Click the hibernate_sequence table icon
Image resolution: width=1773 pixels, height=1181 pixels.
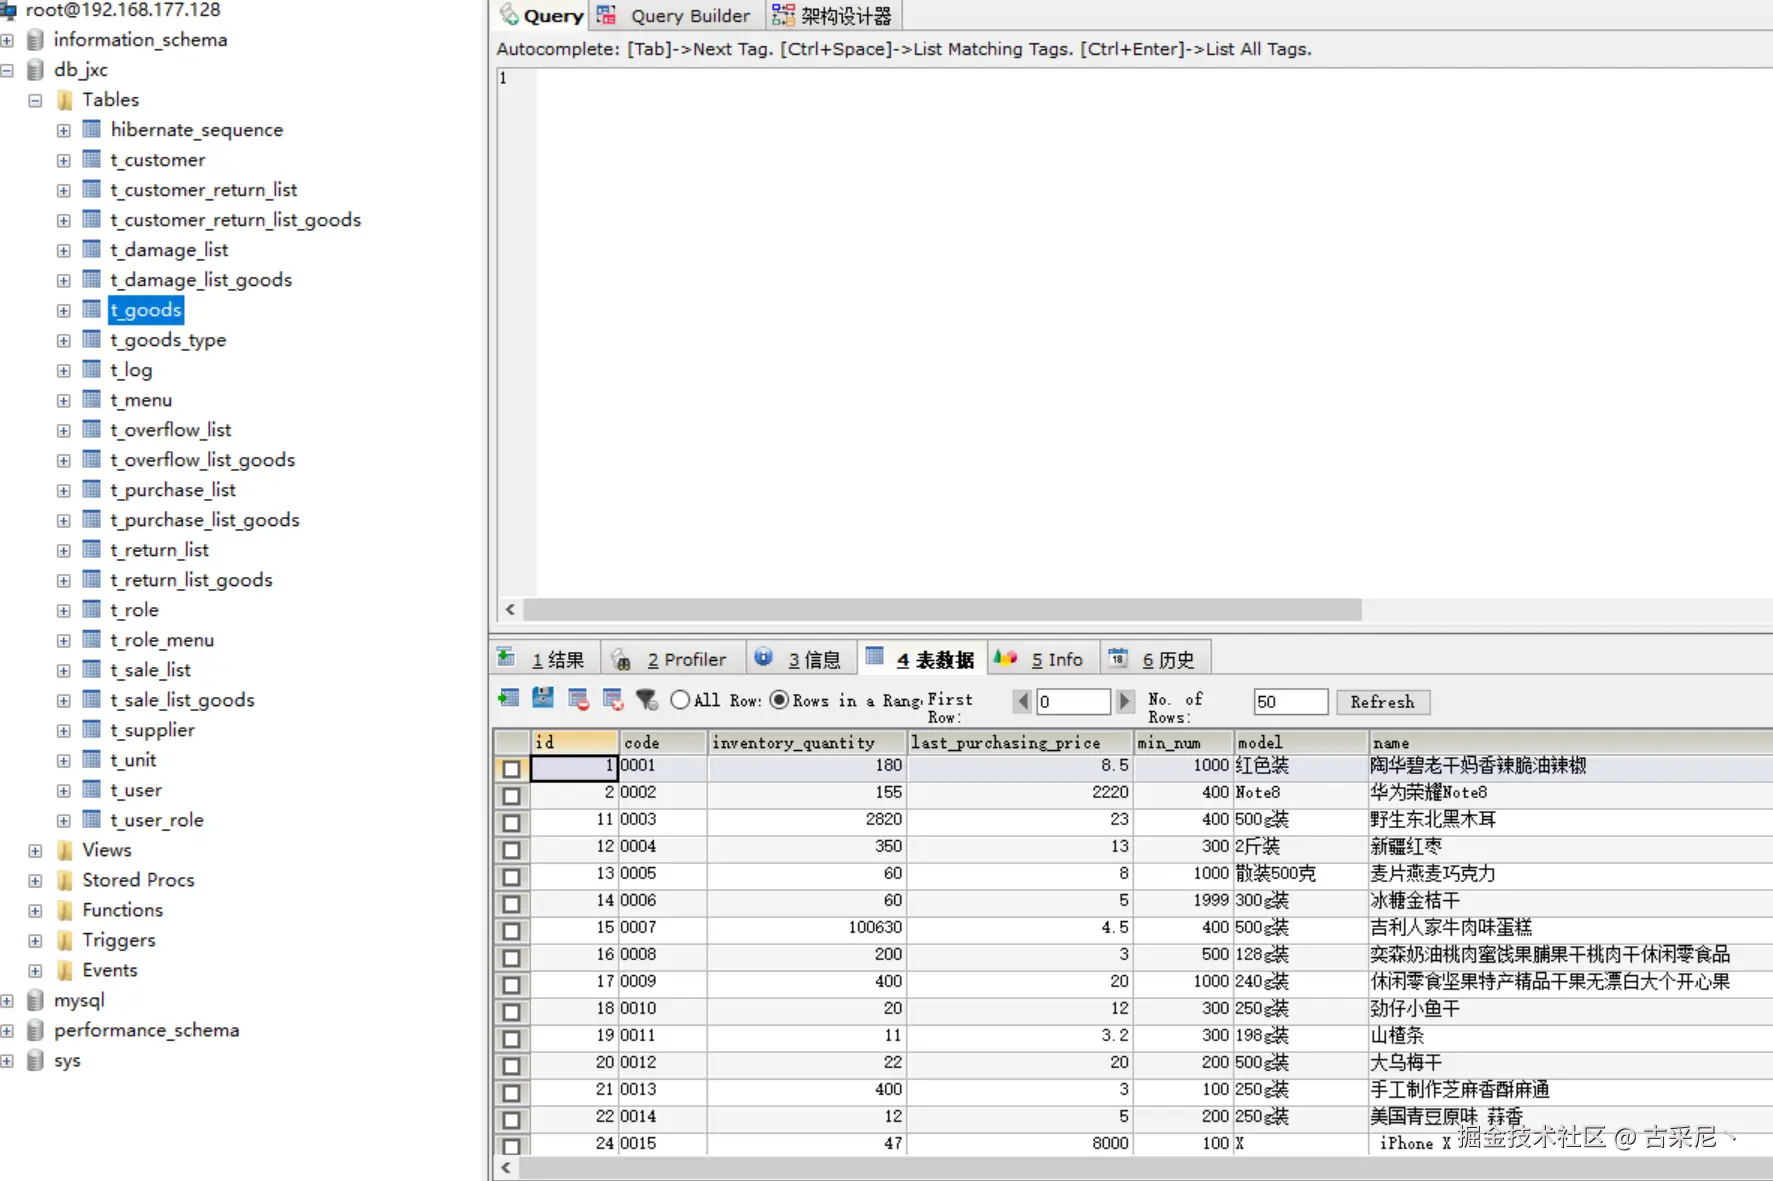click(x=92, y=129)
